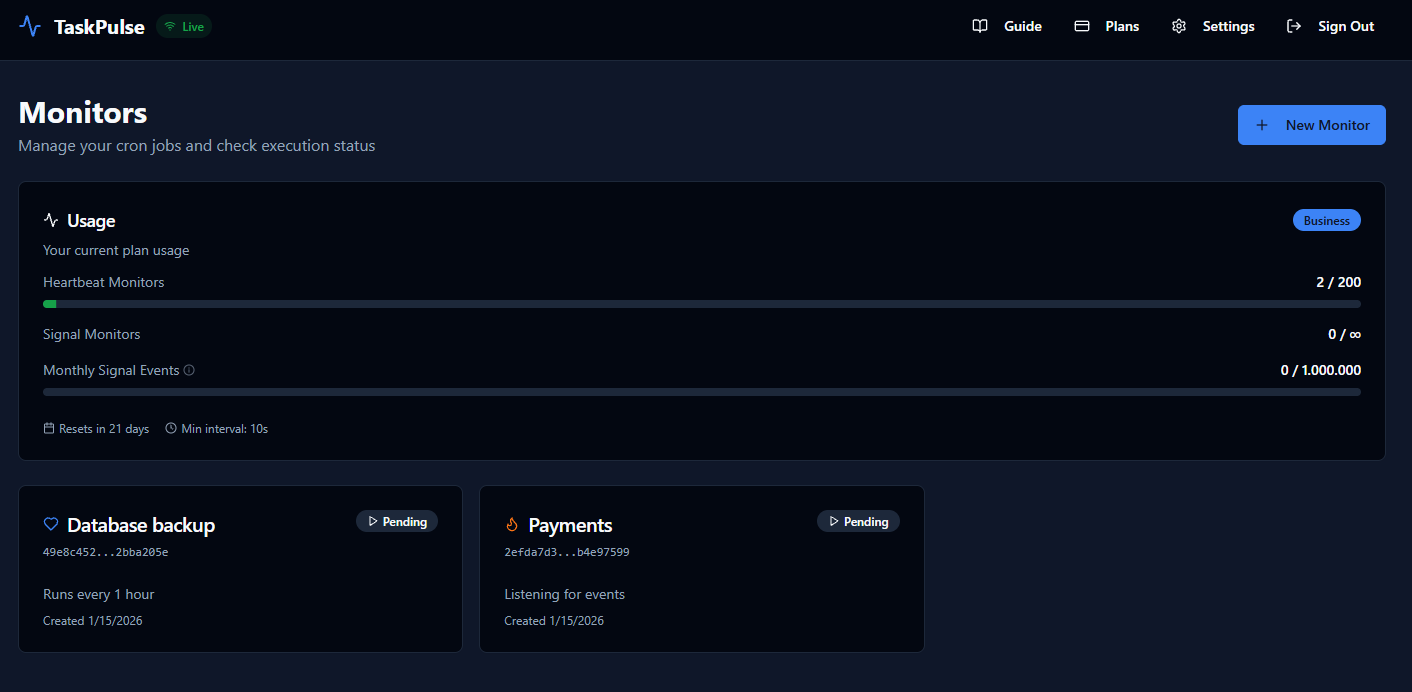Click the play icon inside Database backup Pending badge
The image size is (1412, 692).
(372, 521)
